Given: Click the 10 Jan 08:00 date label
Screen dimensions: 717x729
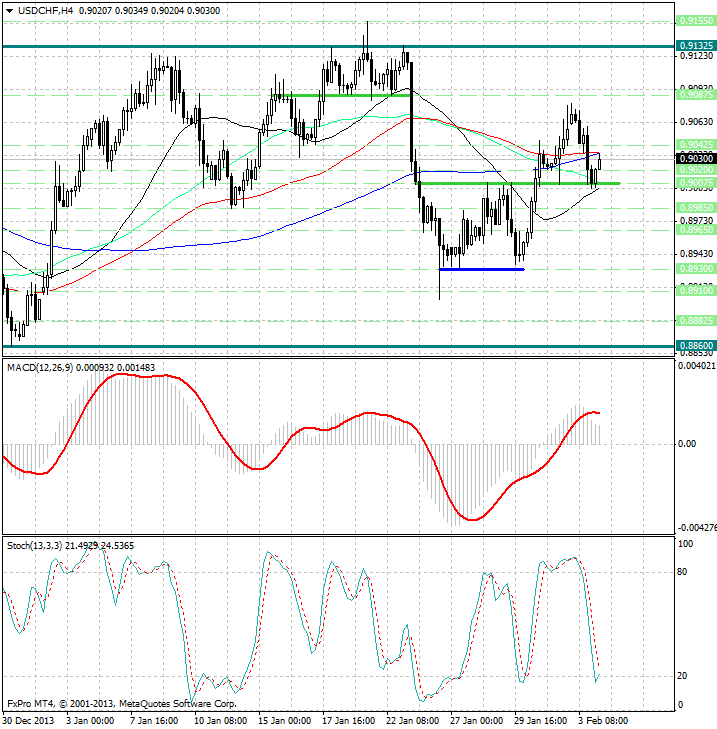Looking at the screenshot, I should pos(220,721).
